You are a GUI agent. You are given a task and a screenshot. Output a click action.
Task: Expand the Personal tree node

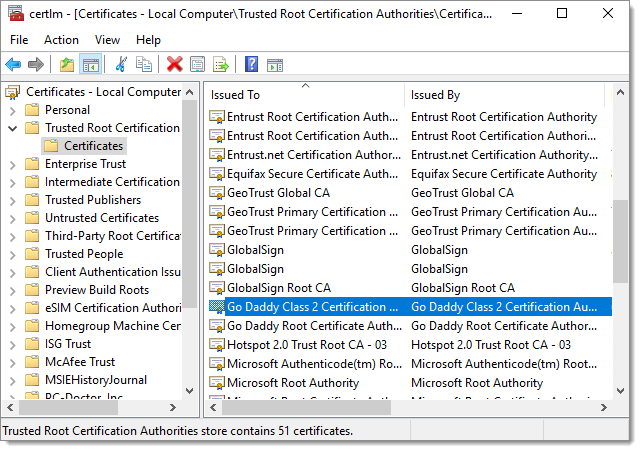click(x=13, y=111)
